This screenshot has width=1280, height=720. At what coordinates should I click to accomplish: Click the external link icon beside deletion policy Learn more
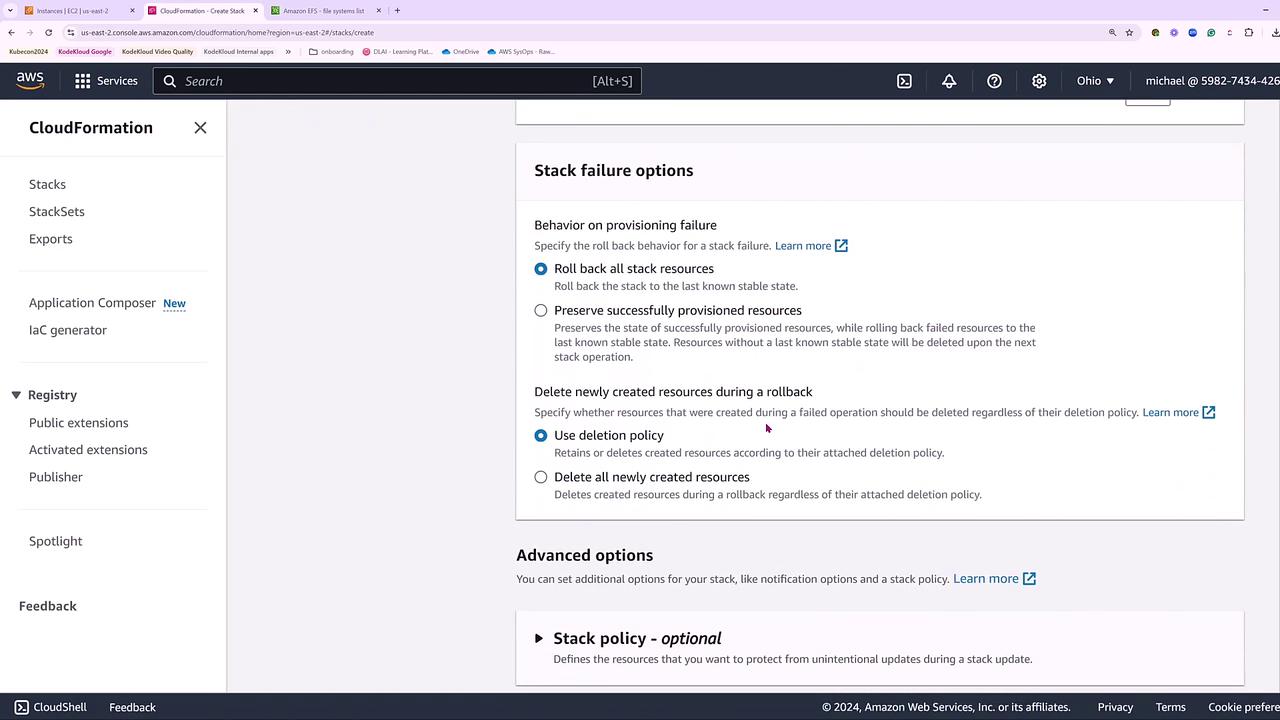click(1209, 412)
